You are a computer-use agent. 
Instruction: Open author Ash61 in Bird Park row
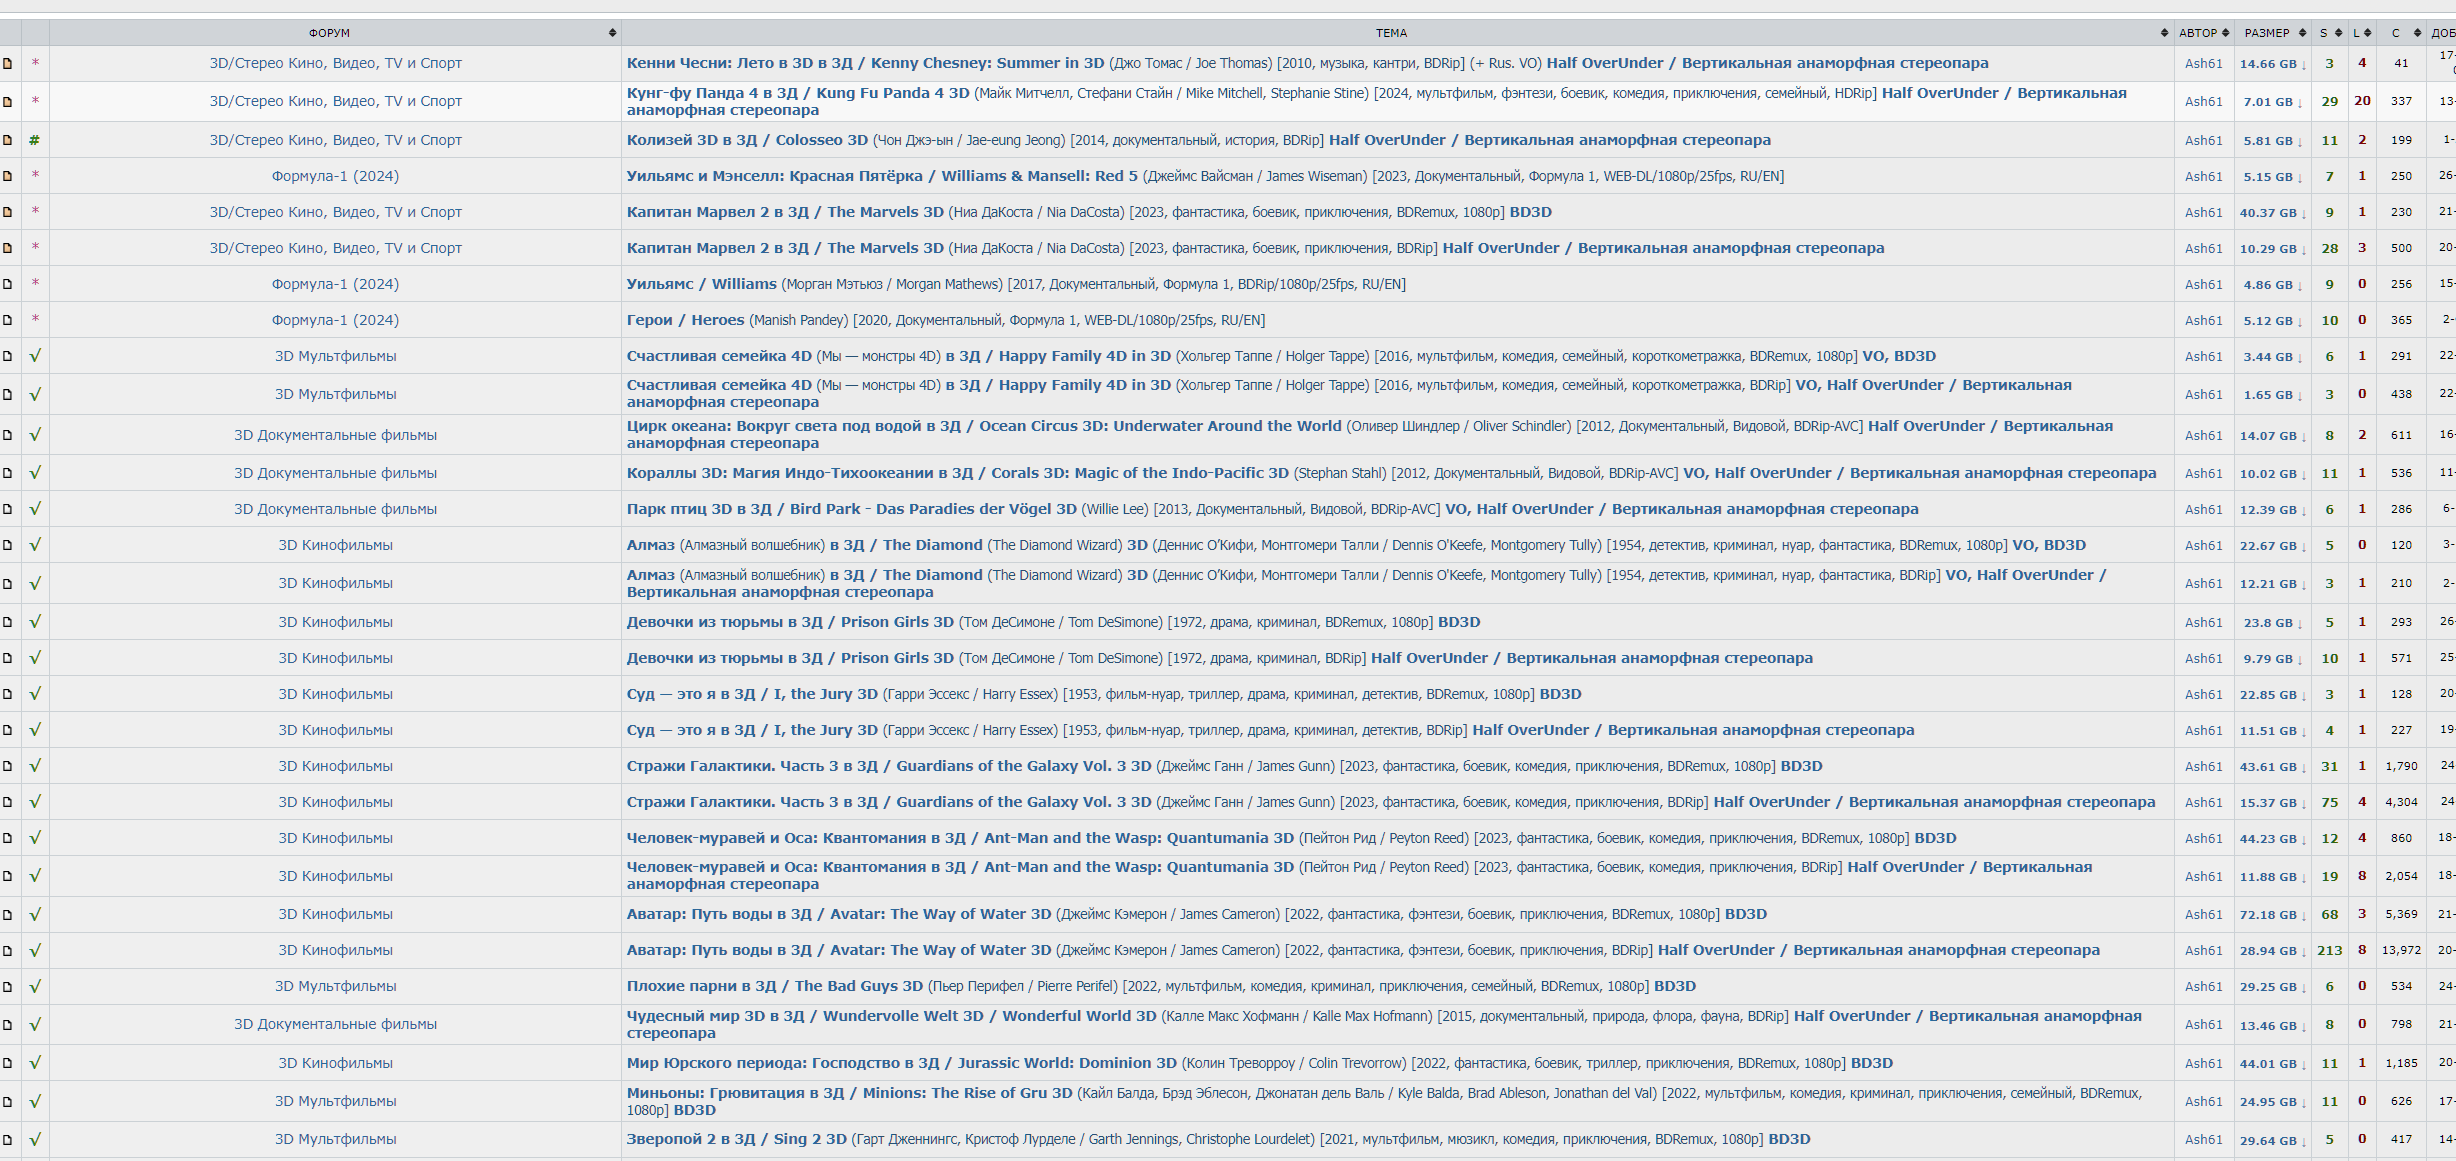tap(2203, 510)
